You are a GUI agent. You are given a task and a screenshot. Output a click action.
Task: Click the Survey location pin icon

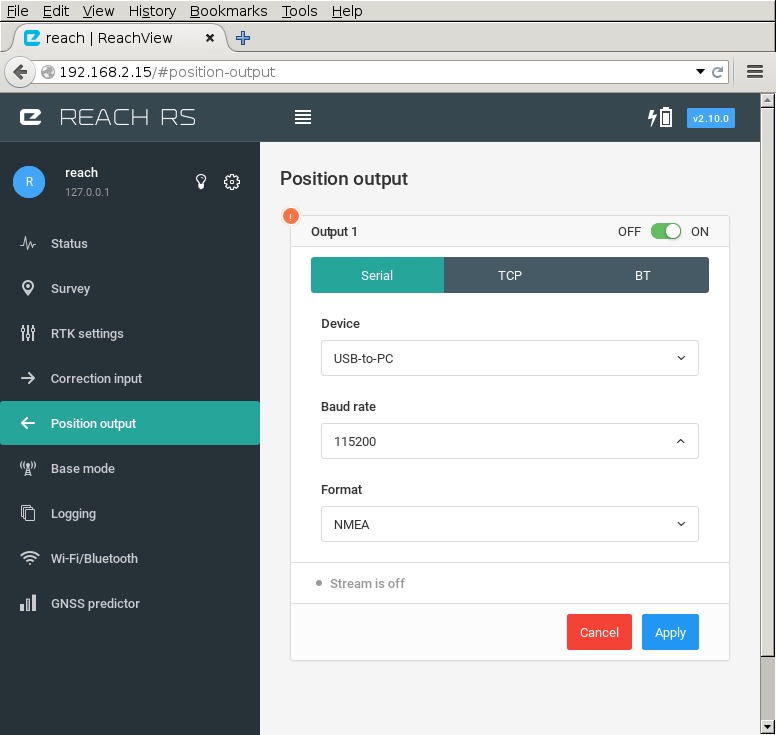coord(28,288)
